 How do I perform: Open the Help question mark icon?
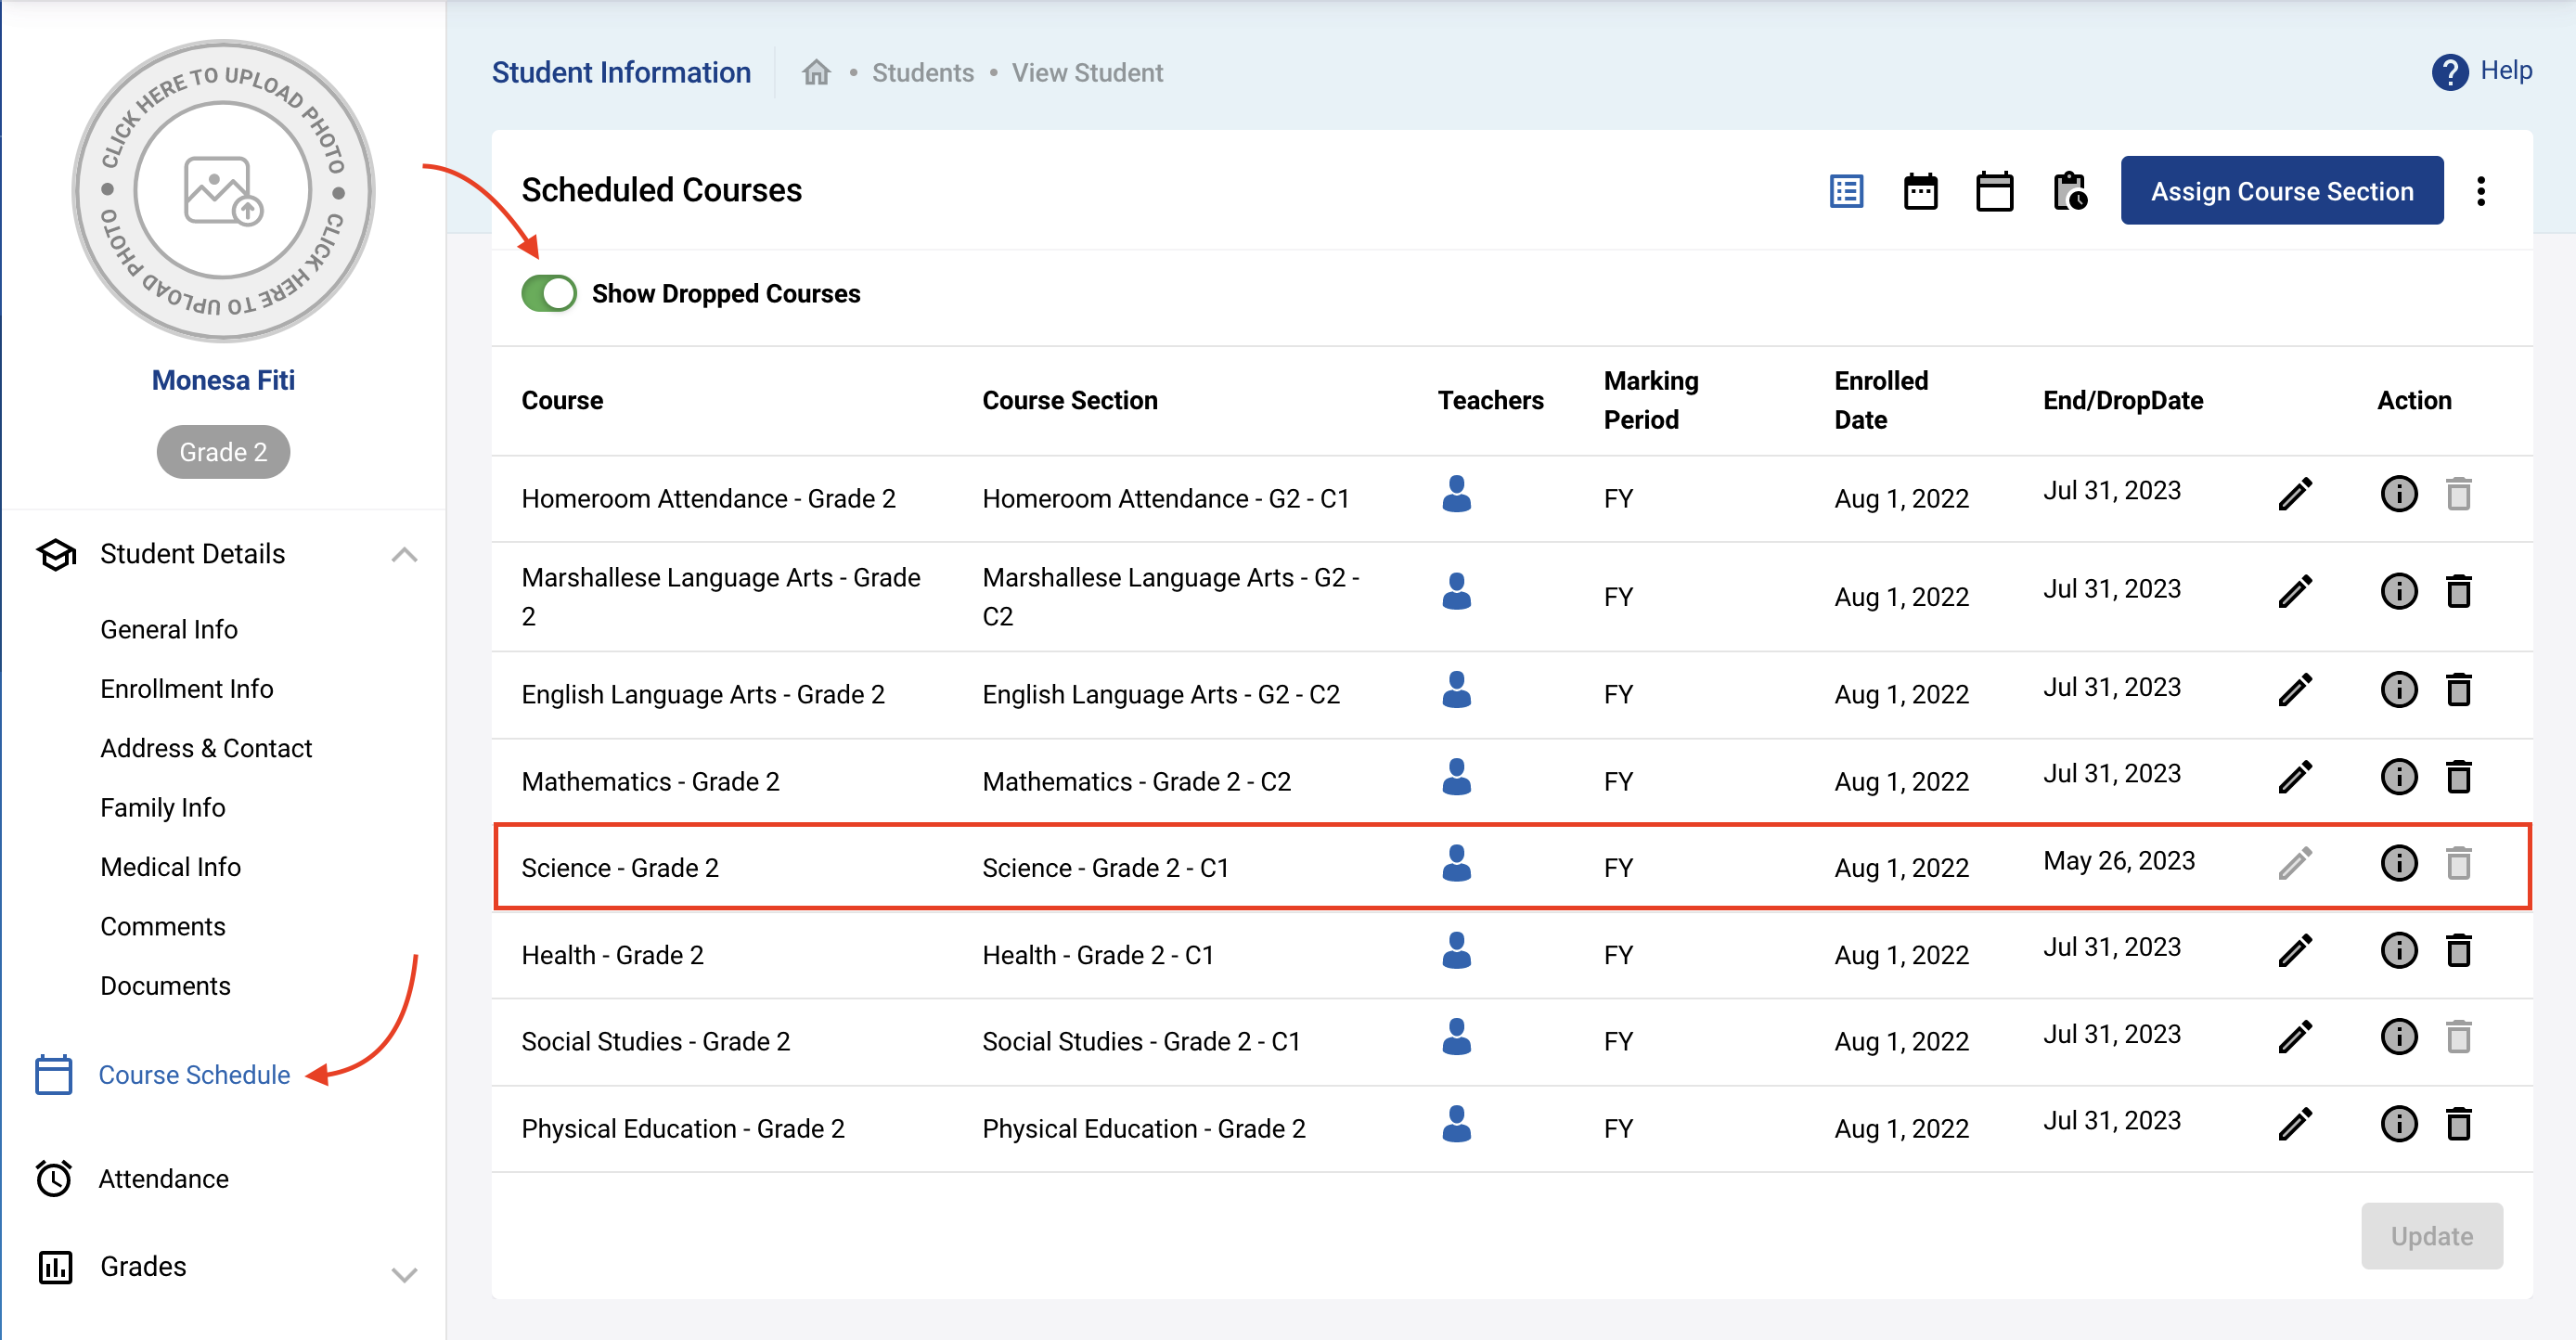(x=2449, y=72)
